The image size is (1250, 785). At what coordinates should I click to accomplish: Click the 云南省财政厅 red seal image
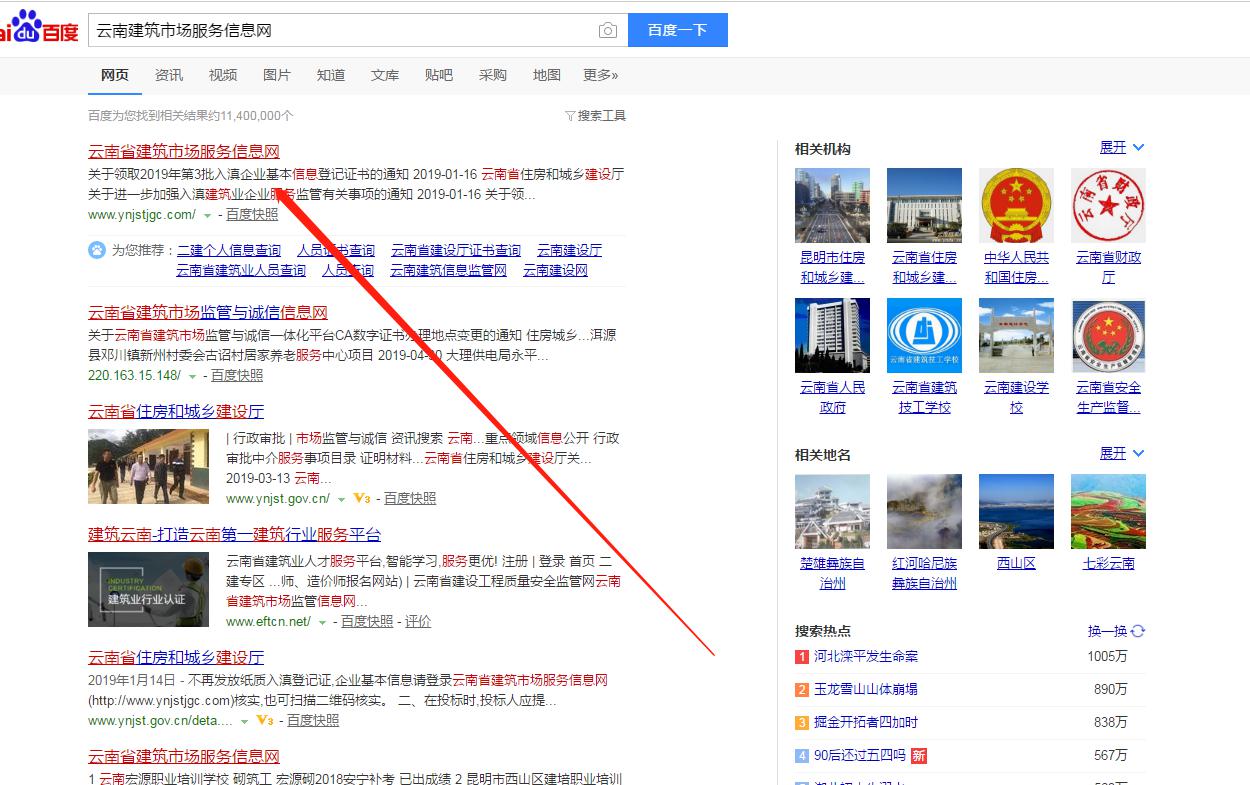pos(1108,205)
